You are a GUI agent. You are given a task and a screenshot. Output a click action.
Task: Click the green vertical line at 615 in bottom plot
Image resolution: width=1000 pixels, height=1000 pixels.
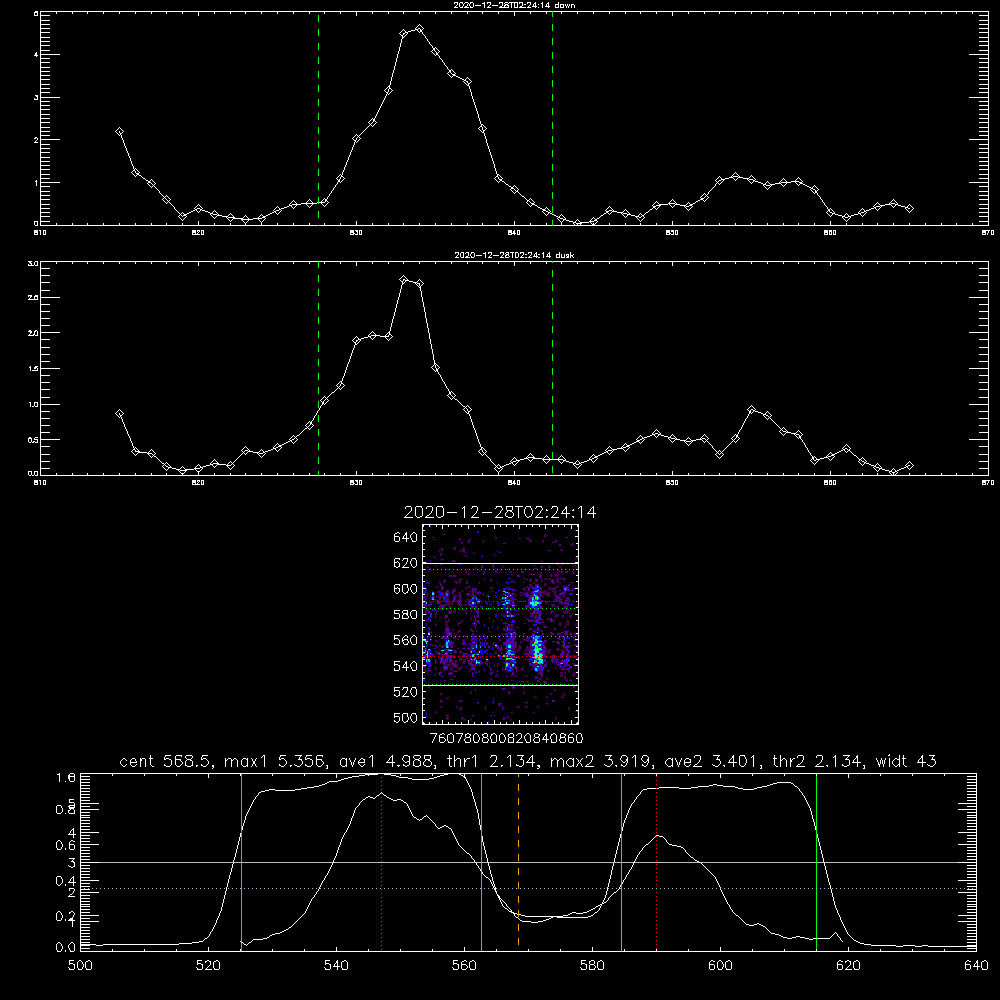(816, 862)
